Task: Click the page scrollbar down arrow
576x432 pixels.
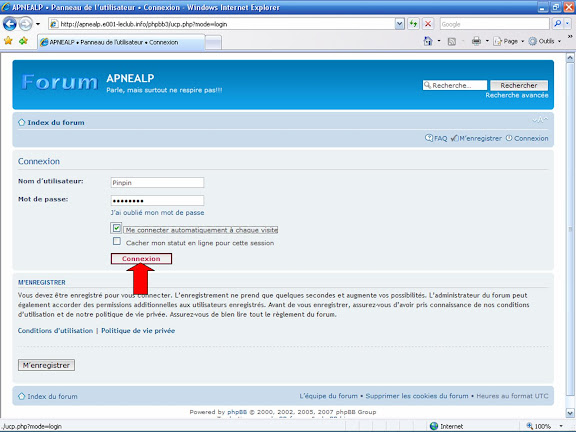Action: tap(570, 412)
